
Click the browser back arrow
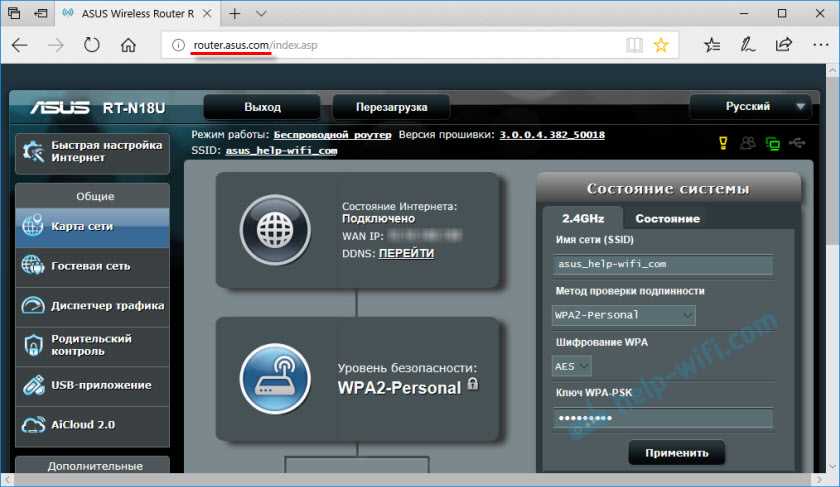(x=20, y=45)
